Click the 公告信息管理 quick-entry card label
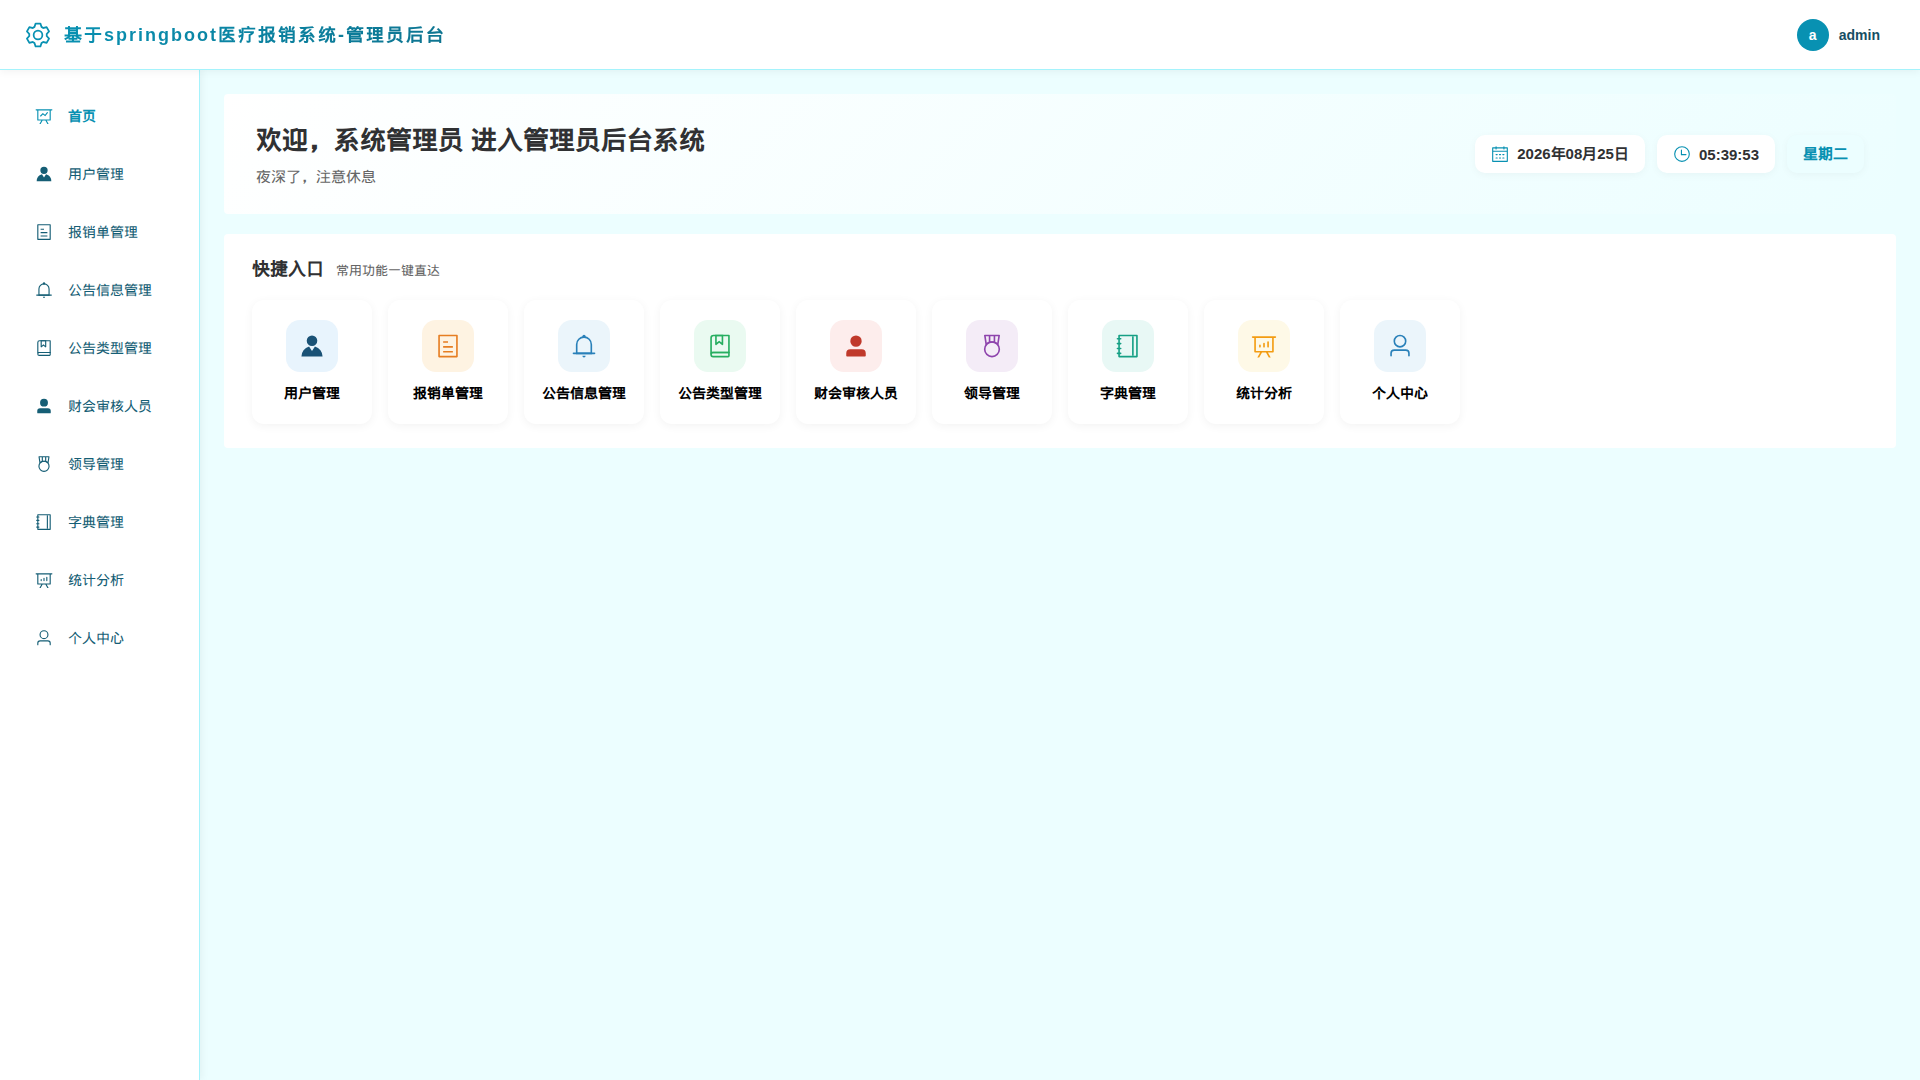Image resolution: width=1920 pixels, height=1080 pixels. [584, 393]
